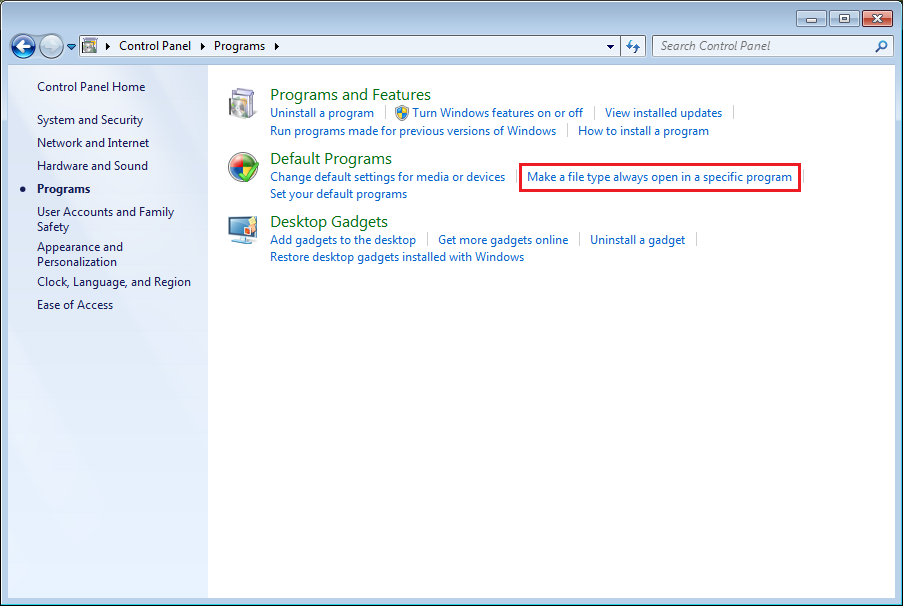Viewport: 903px width, 606px height.
Task: Go to Network and Internet
Action: [93, 143]
